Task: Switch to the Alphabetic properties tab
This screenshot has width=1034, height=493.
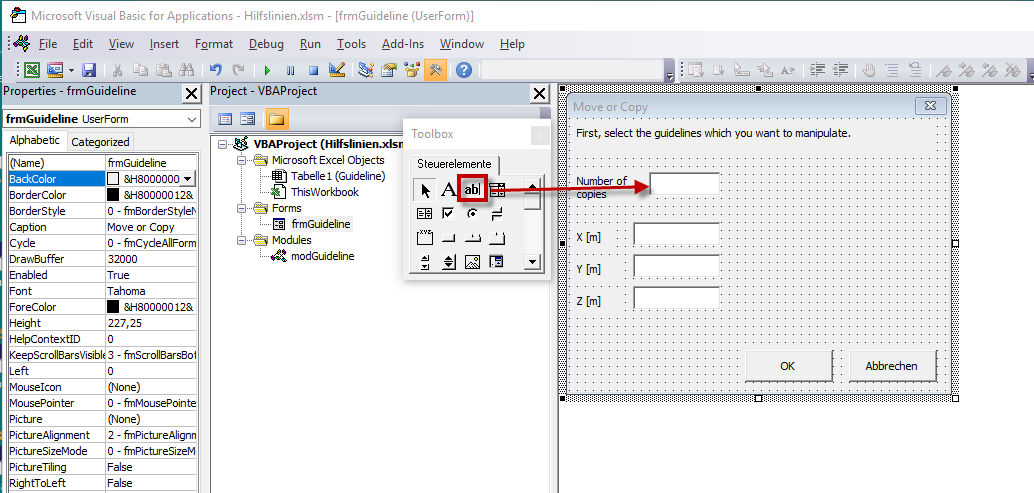Action: coord(35,140)
